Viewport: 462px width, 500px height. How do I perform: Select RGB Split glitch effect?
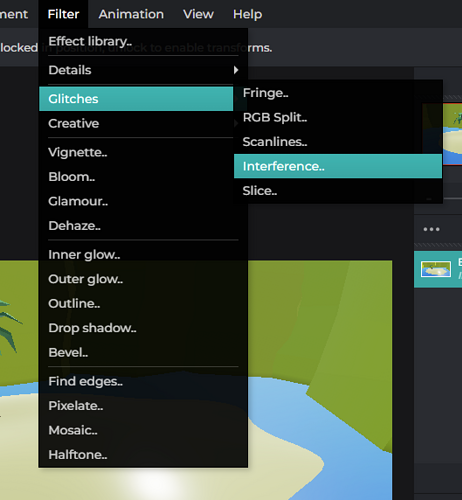[x=338, y=117]
